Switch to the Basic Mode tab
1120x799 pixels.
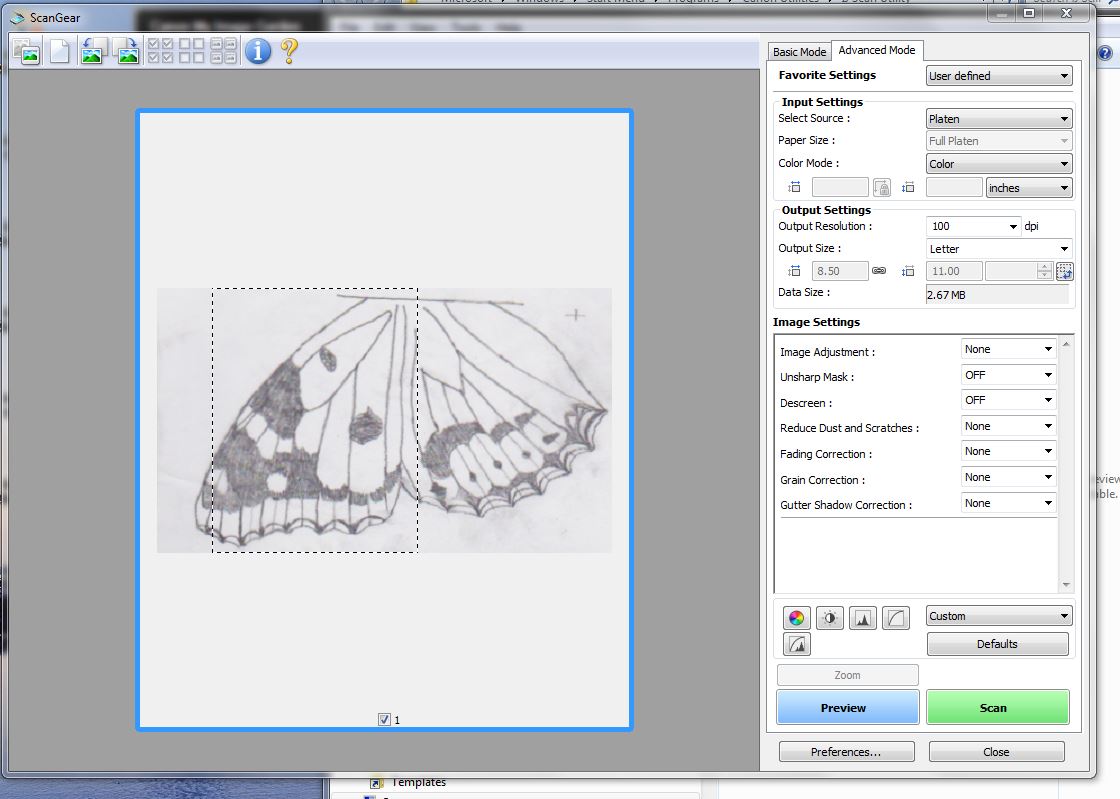[x=799, y=52]
